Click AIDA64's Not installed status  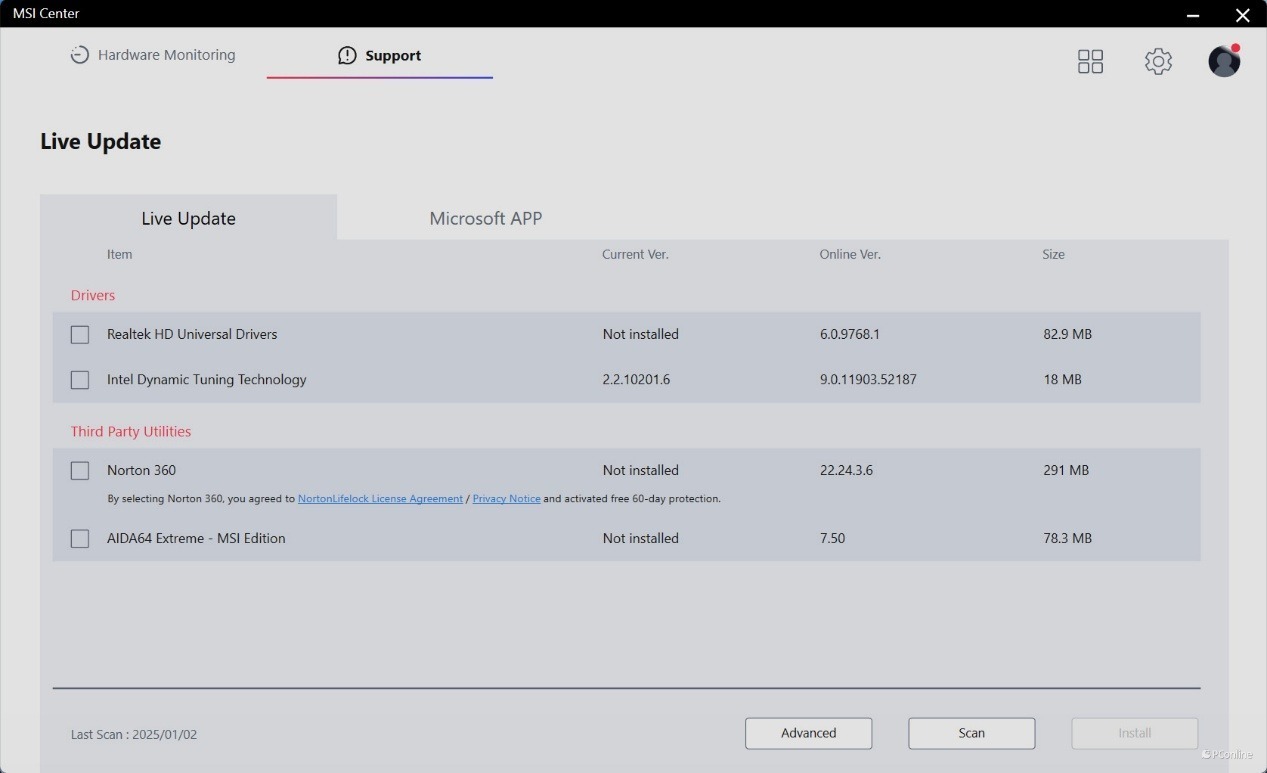coord(640,538)
